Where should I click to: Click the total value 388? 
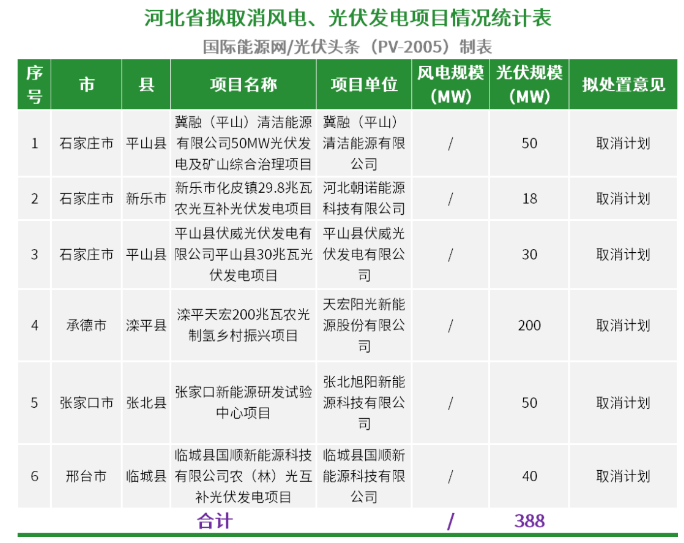click(x=529, y=521)
